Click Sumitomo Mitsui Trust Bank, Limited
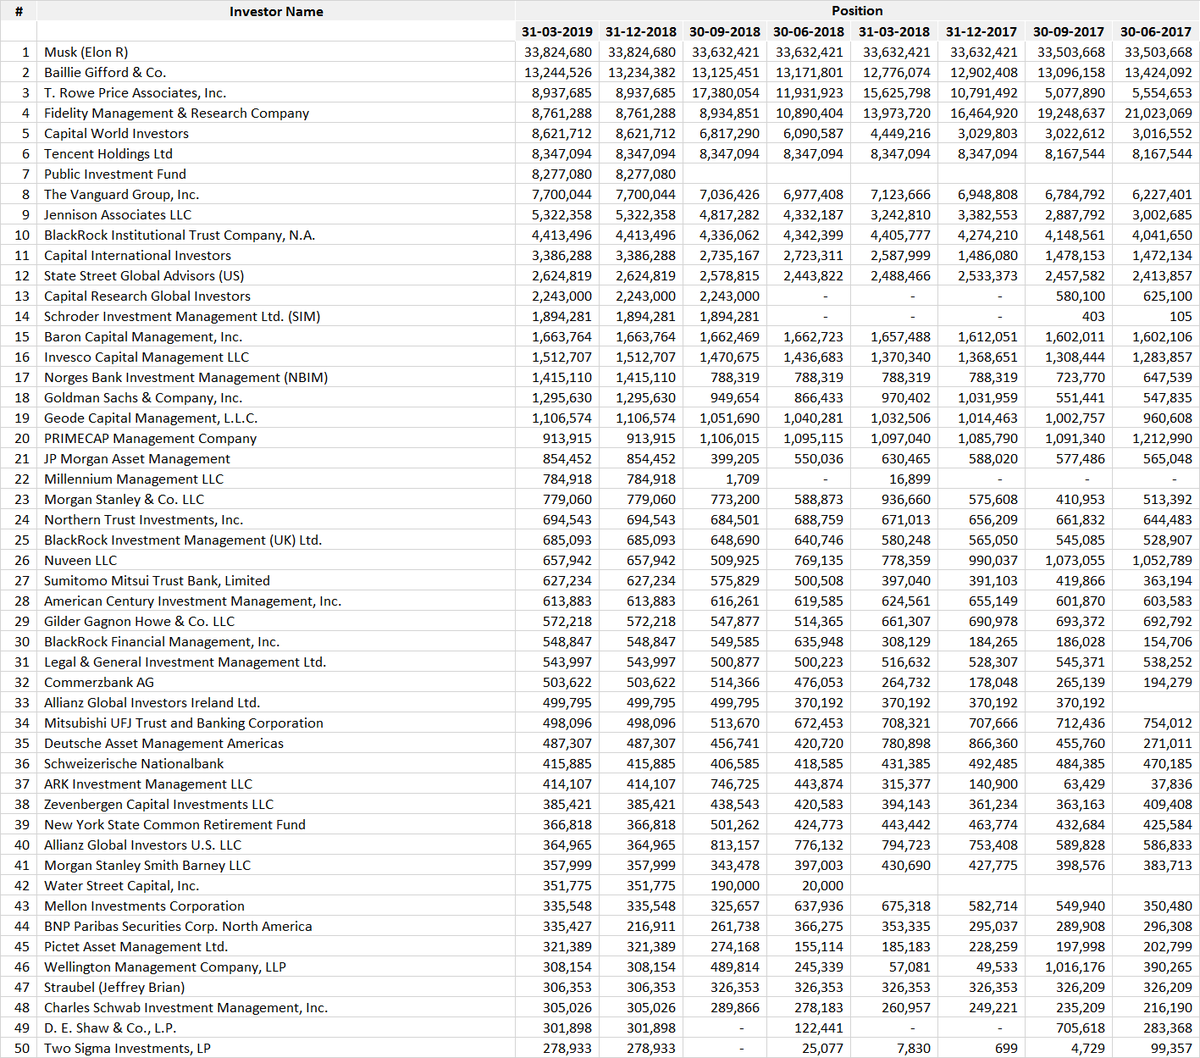1200x1058 pixels. tap(157, 581)
